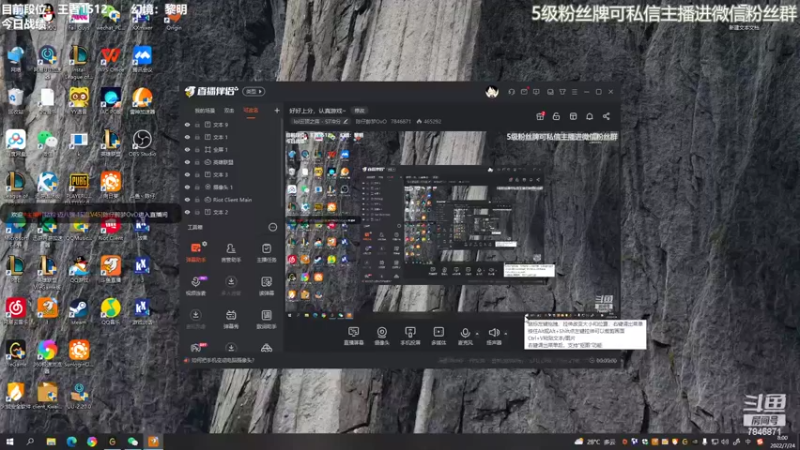Hide the 文本 9 source
This screenshot has height=450, width=800.
pos(187,124)
